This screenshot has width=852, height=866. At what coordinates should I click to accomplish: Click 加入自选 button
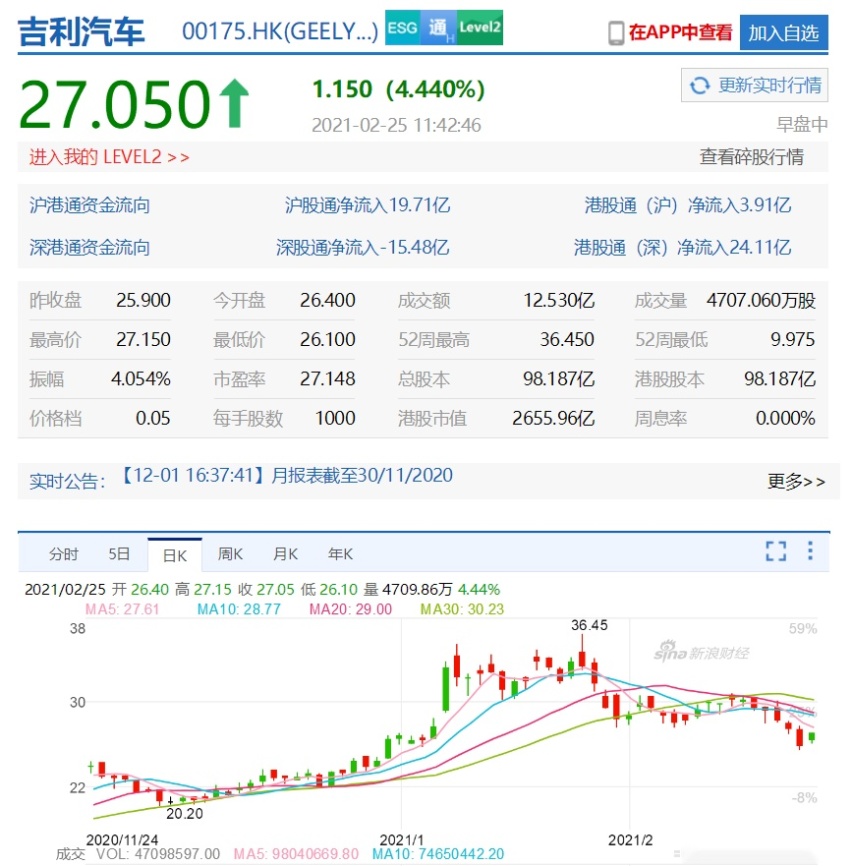pyautogui.click(x=784, y=33)
